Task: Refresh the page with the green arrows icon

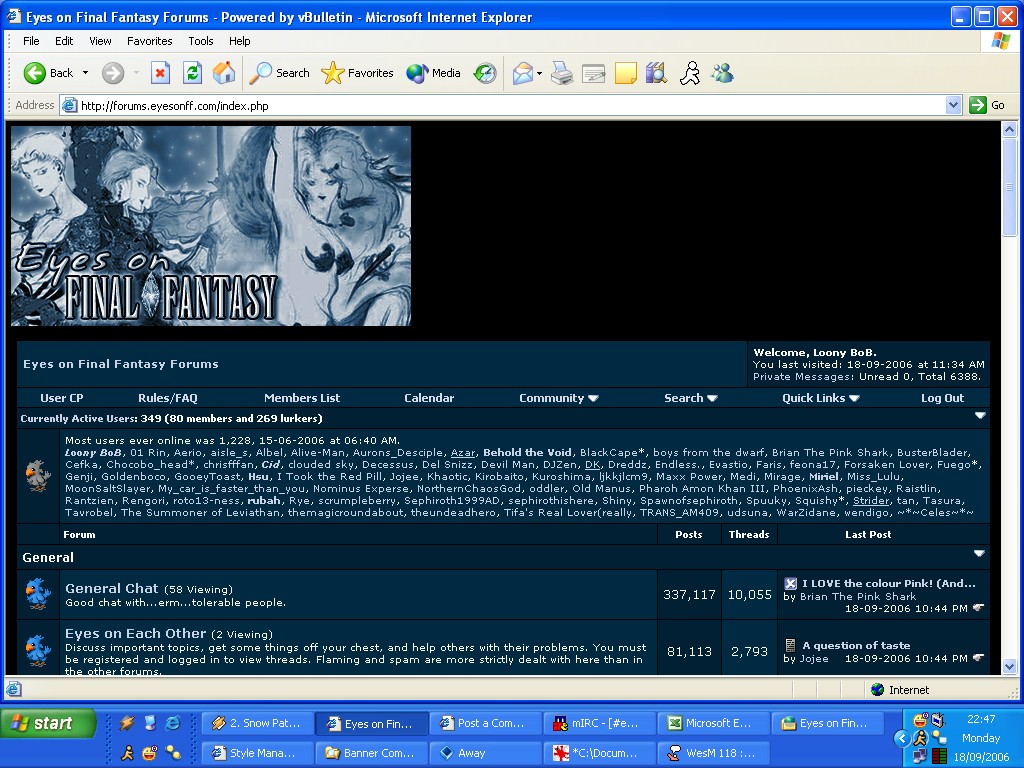Action: (x=192, y=73)
